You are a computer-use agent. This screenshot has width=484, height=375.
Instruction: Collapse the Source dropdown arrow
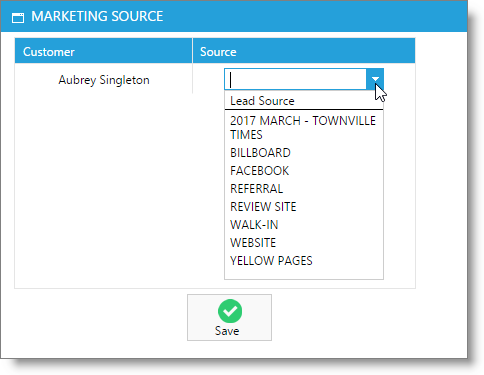pos(375,79)
